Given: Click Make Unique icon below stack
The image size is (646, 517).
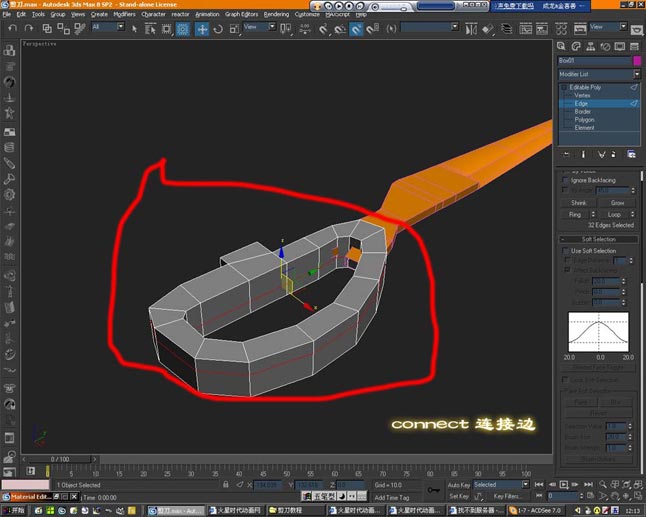Looking at the screenshot, I should (602, 154).
